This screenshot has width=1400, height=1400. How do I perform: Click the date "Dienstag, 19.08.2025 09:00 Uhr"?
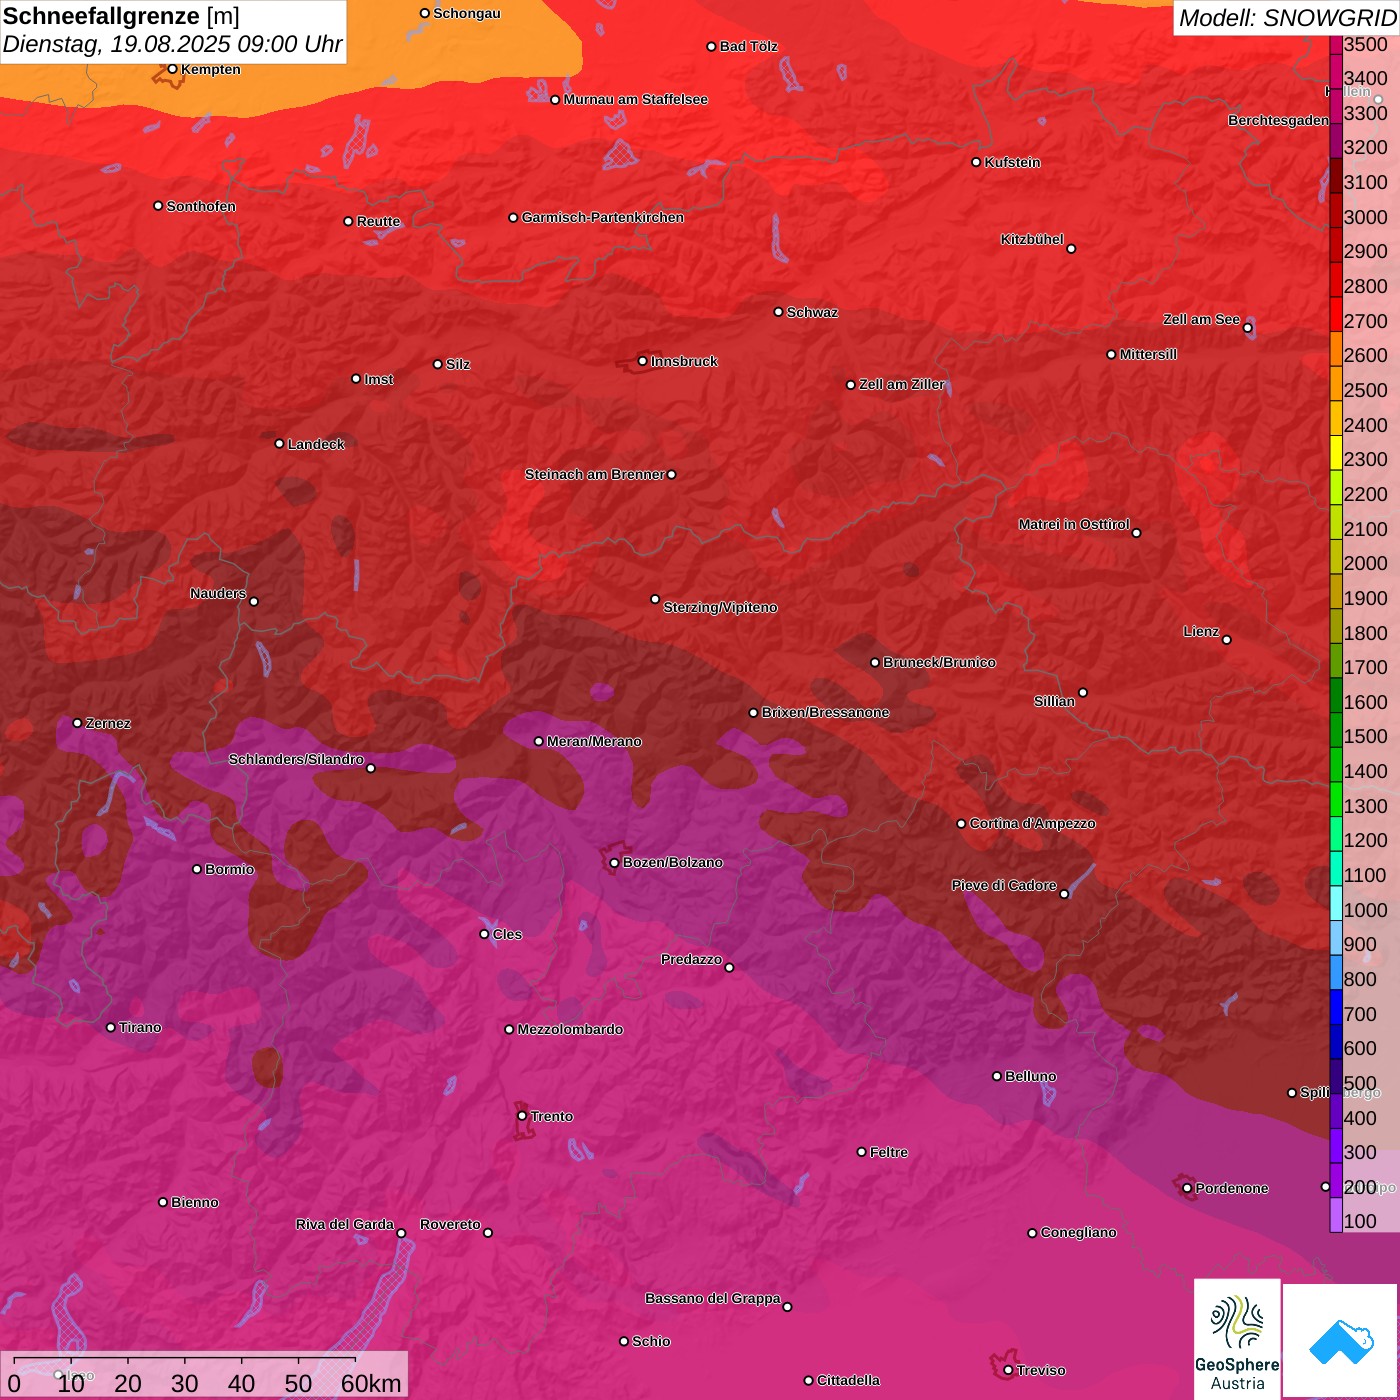172,44
